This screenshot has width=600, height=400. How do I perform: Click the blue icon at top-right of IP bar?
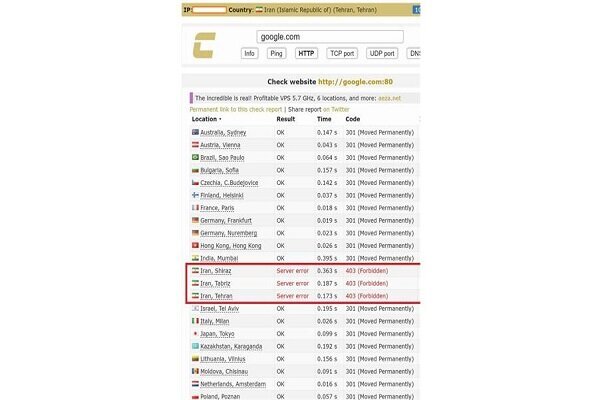click(x=416, y=10)
